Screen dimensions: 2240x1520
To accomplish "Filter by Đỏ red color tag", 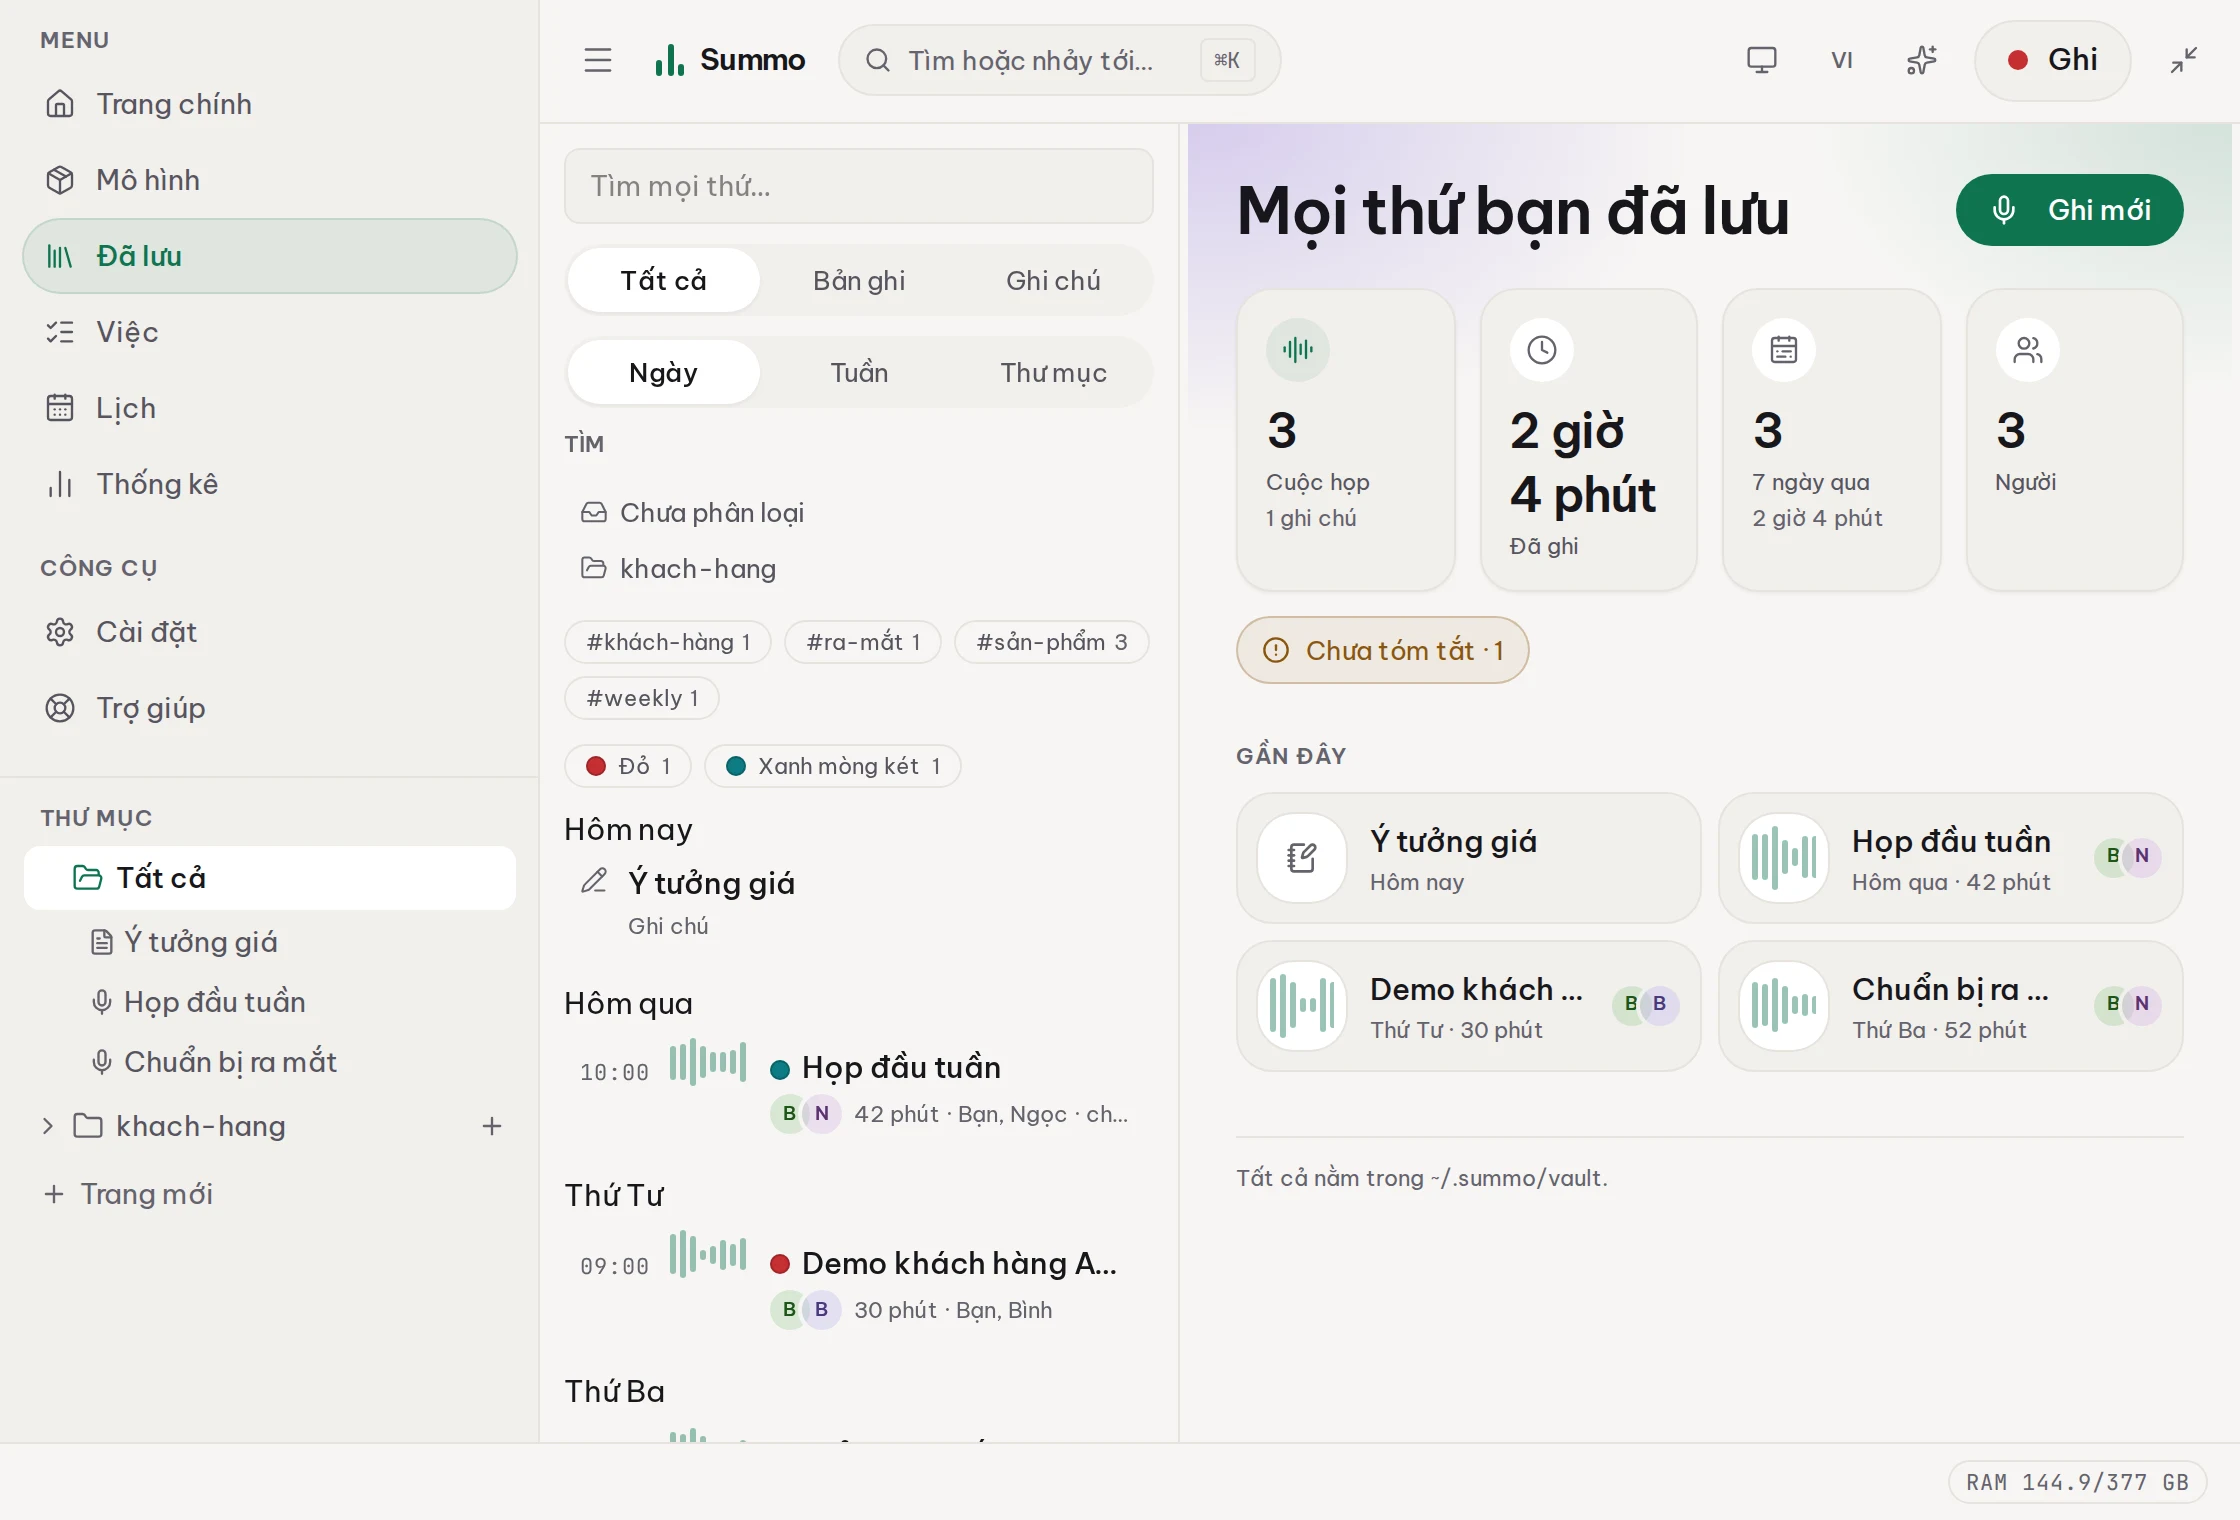I will (629, 766).
